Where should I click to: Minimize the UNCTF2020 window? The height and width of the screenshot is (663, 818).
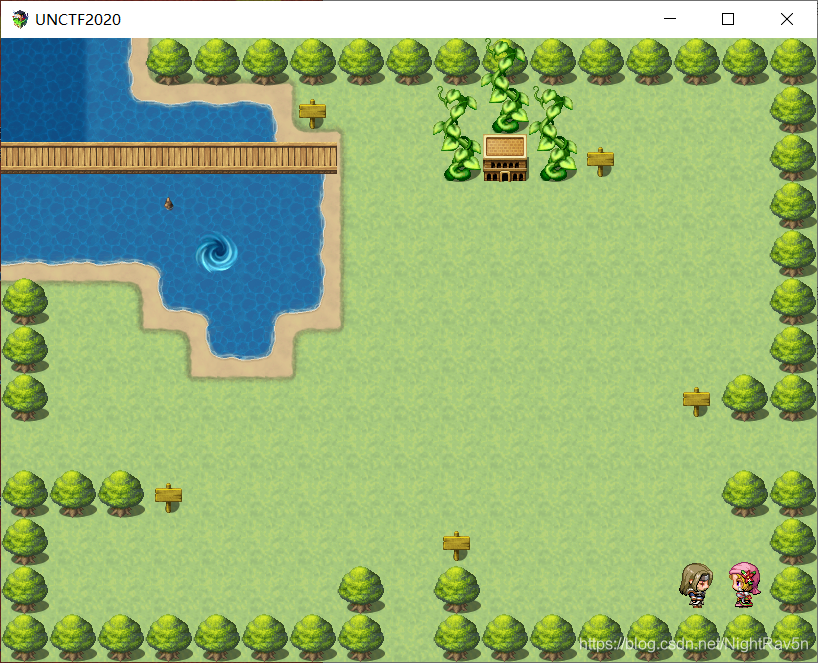[670, 19]
